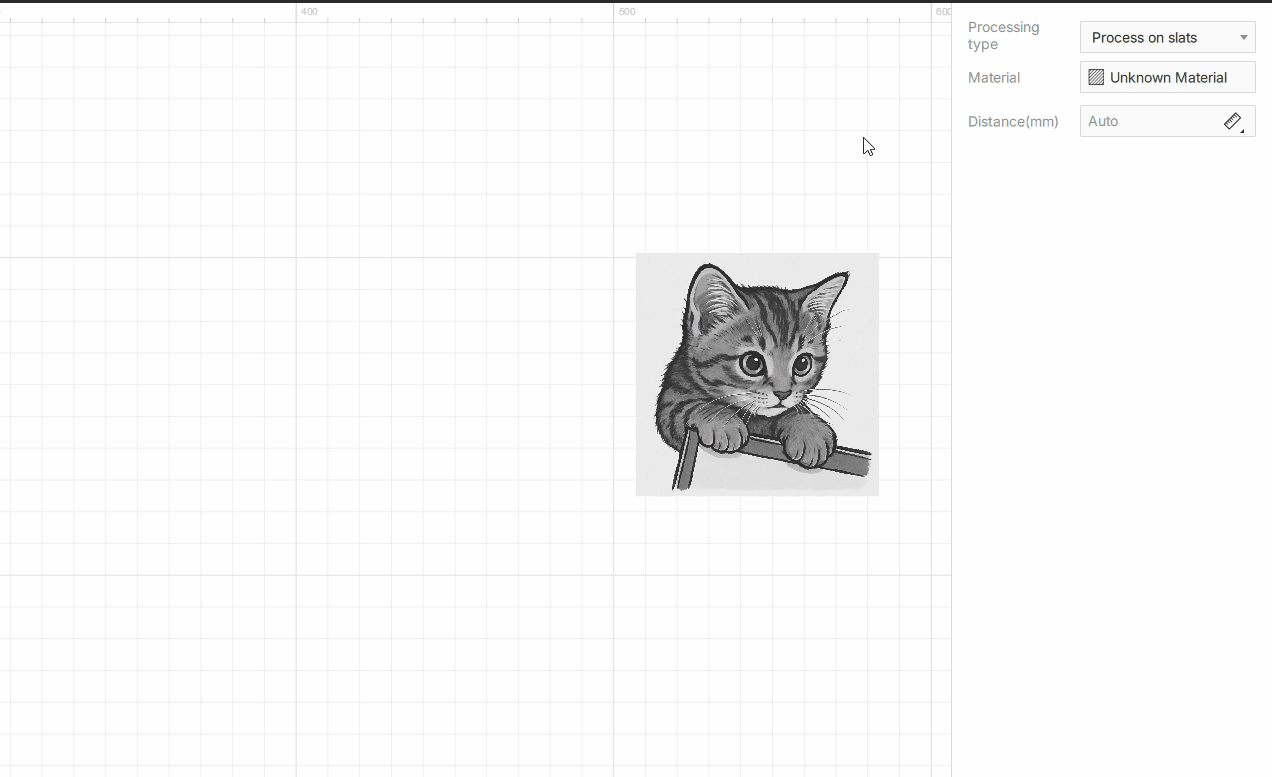Image resolution: width=1272 pixels, height=777 pixels.
Task: Click the ruler measure-distance icon
Action: point(1233,122)
